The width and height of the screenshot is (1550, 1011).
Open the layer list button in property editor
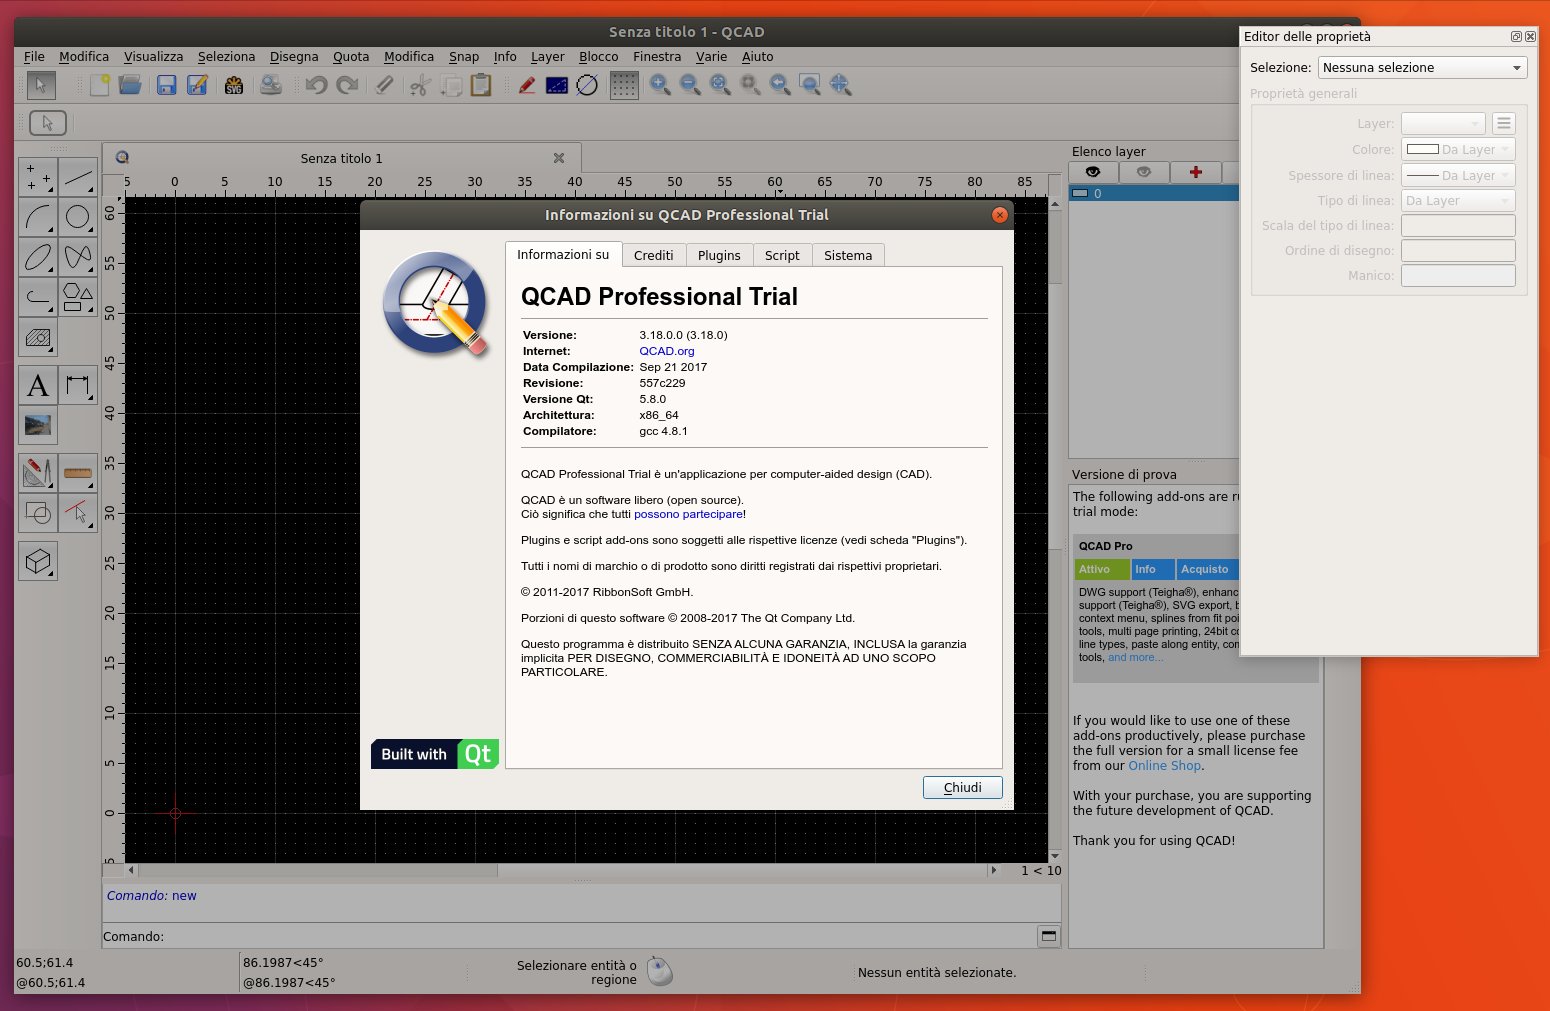tap(1503, 123)
